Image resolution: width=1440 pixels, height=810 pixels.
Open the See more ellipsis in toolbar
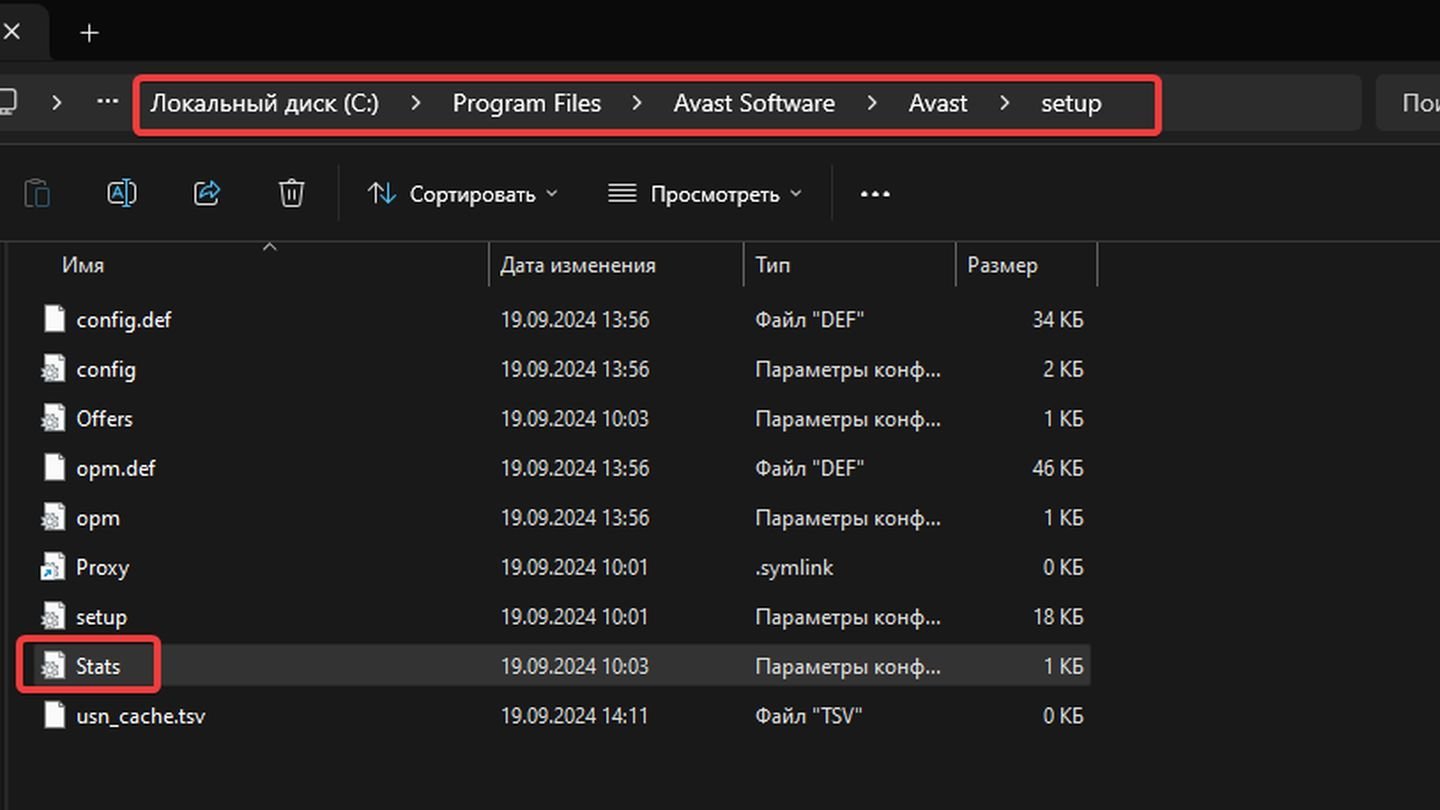coord(875,194)
